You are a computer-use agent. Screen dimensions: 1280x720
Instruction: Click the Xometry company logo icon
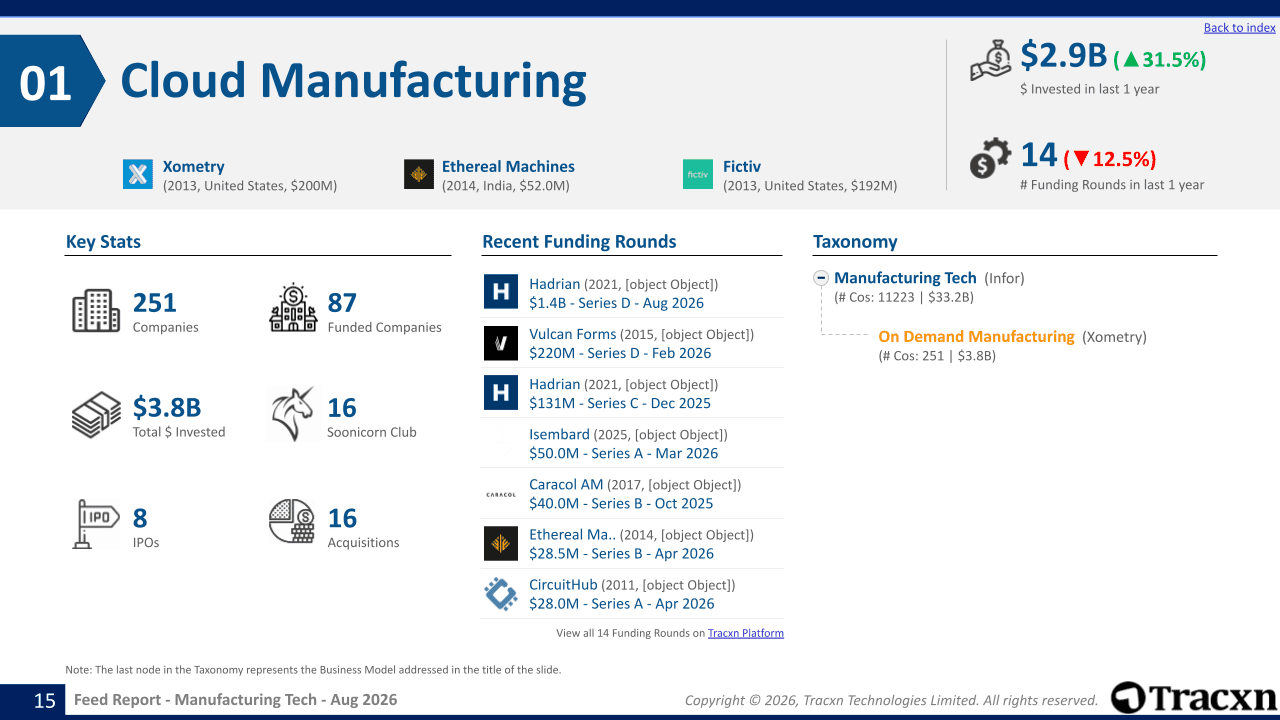tap(138, 174)
